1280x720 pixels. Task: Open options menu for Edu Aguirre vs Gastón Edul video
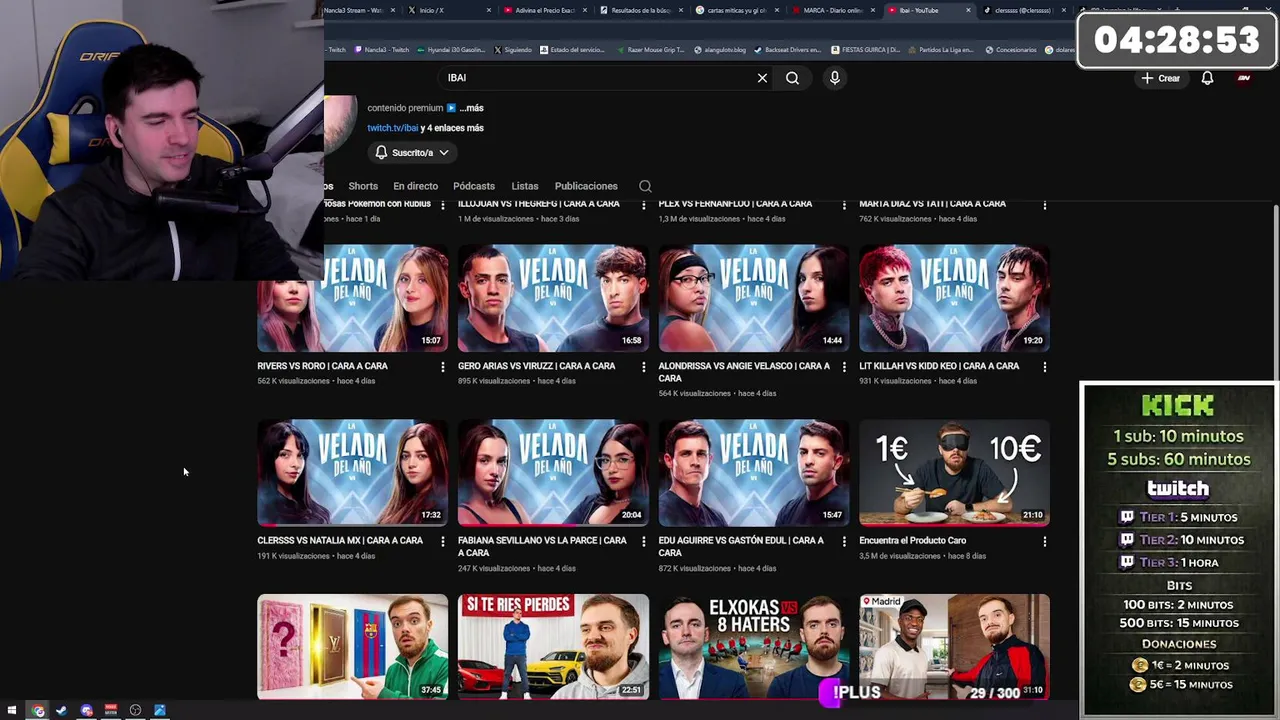844,541
